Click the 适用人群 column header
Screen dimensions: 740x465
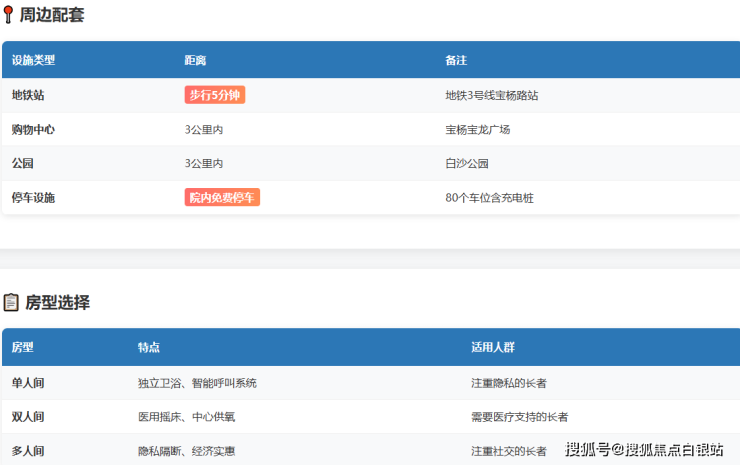point(493,347)
